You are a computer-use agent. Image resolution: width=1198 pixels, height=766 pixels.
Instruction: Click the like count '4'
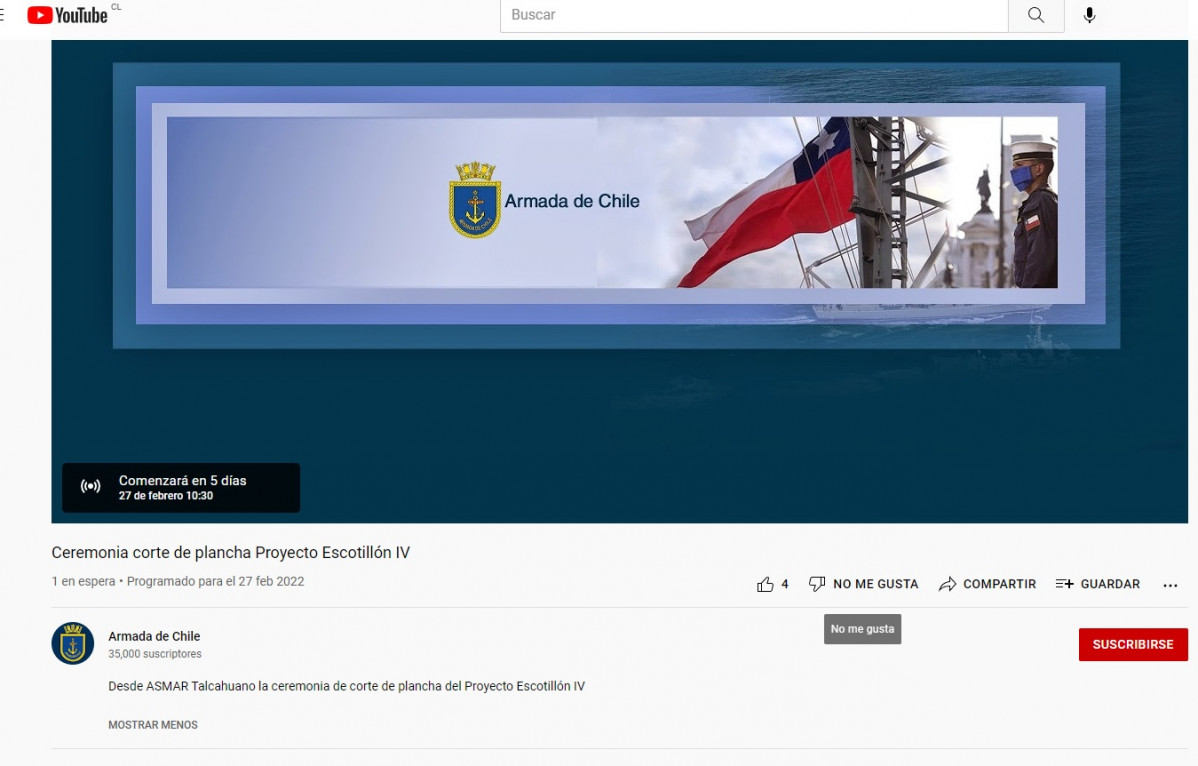[x=785, y=584]
